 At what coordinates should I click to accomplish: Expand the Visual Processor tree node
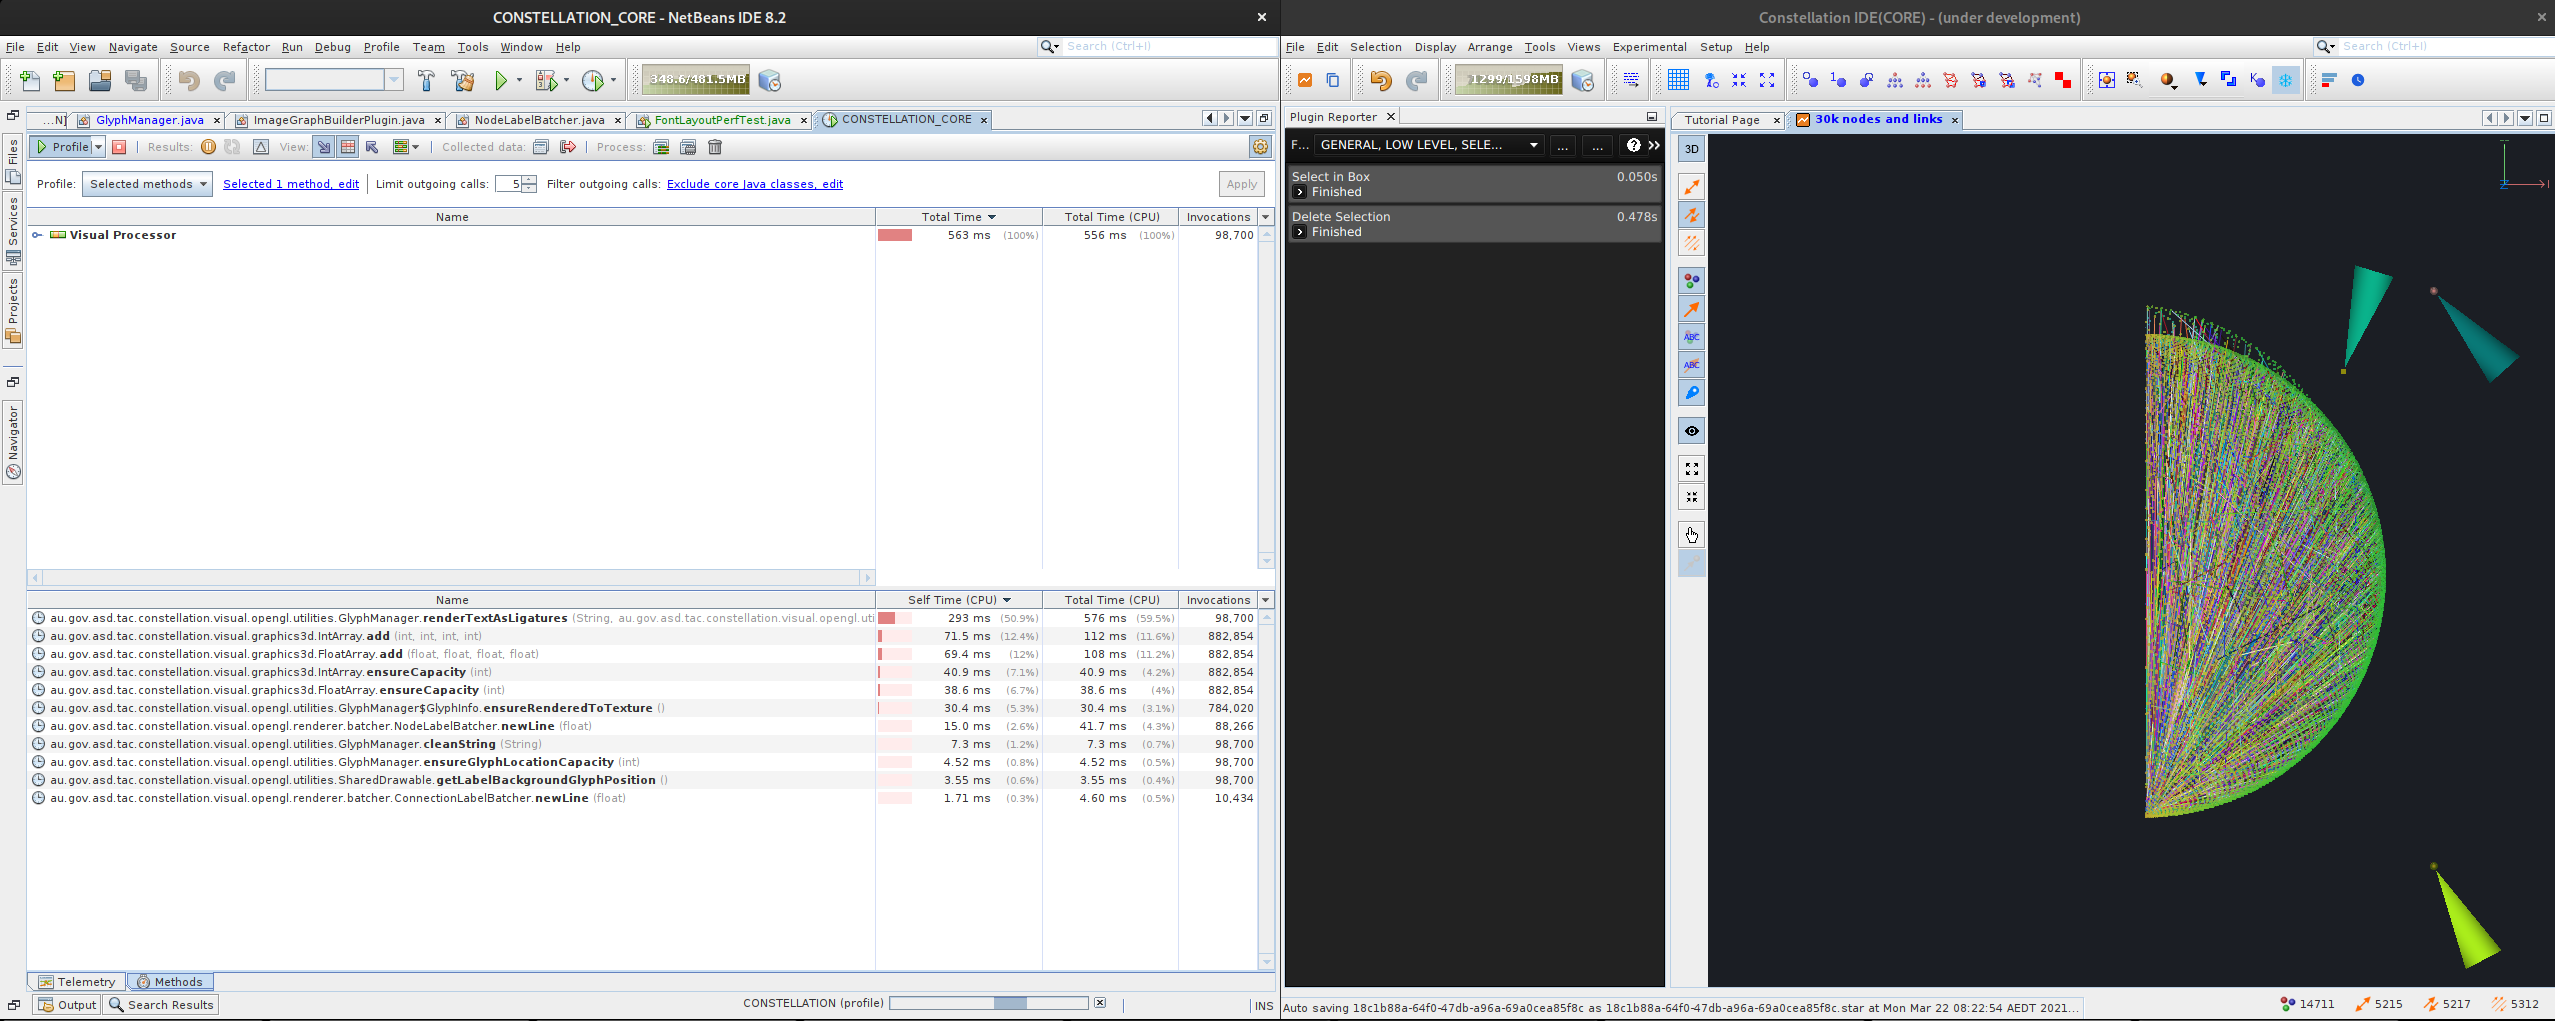click(37, 235)
